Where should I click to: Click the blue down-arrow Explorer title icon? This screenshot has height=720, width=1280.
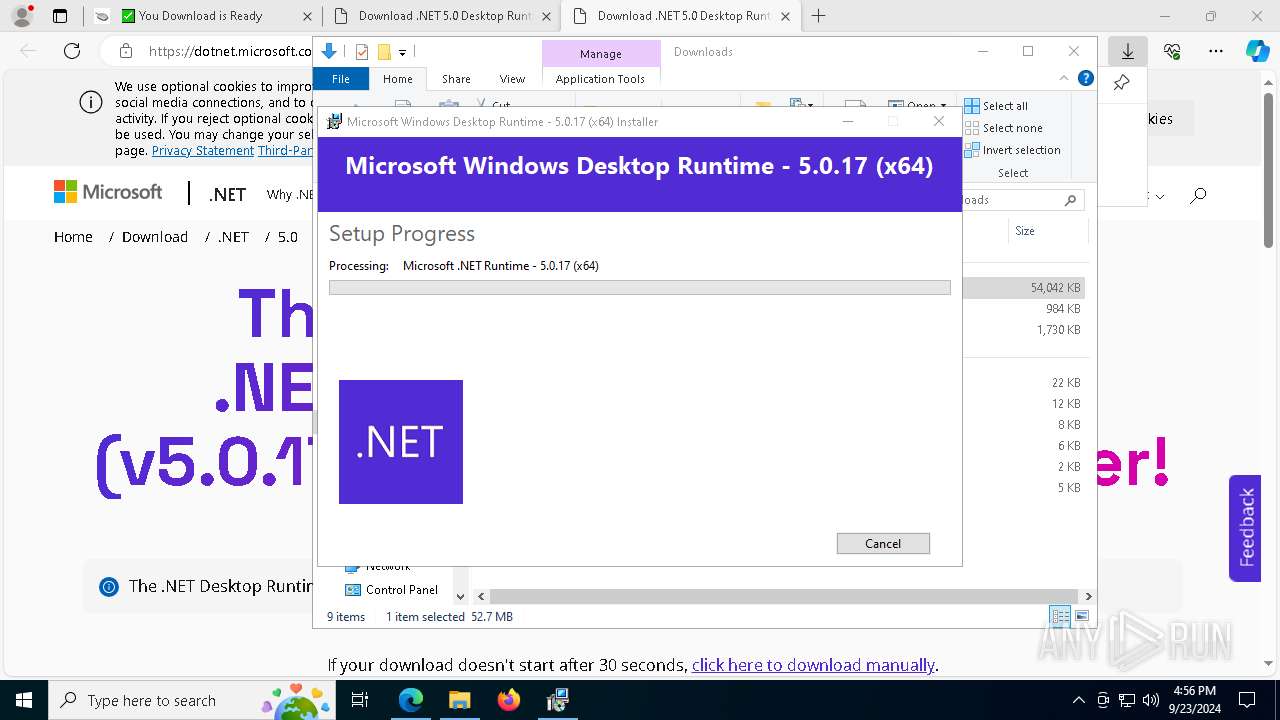[328, 52]
